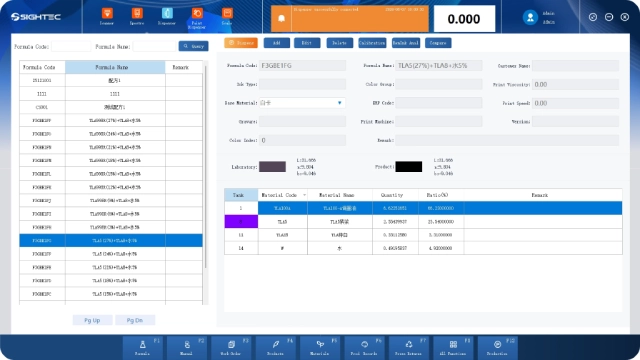Screen dimensions: 640x360
Task: Click the admin user avatar icon
Action: [x=530, y=18]
